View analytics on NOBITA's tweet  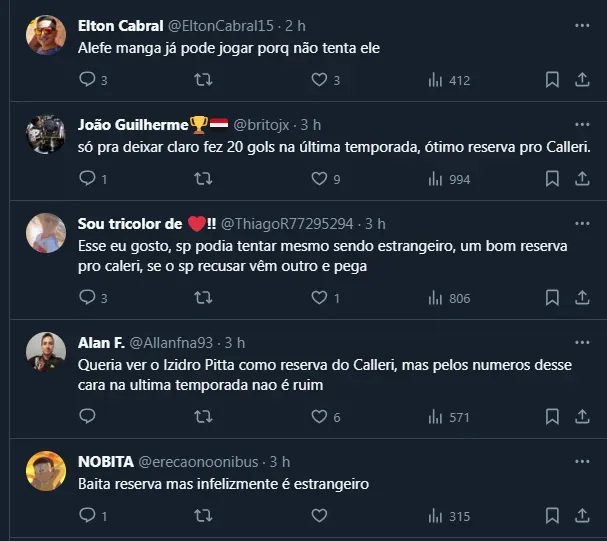coord(435,516)
